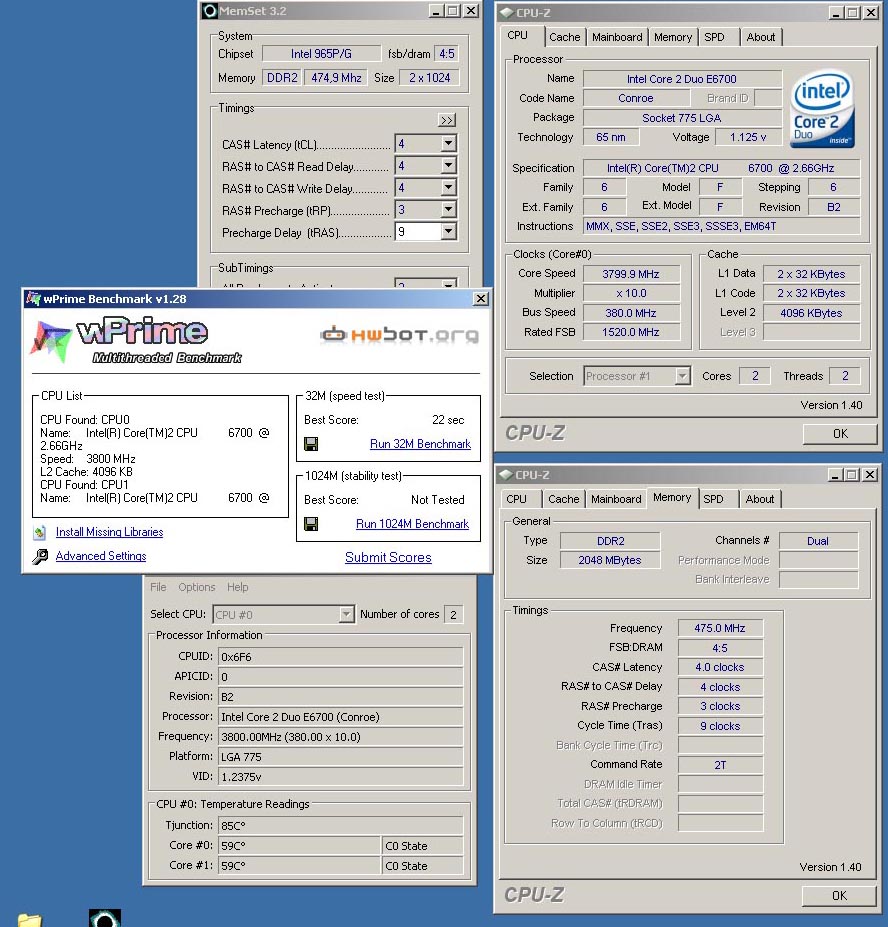
Task: Click the bottom CPU-Z Memory window title icon
Action: (505, 475)
